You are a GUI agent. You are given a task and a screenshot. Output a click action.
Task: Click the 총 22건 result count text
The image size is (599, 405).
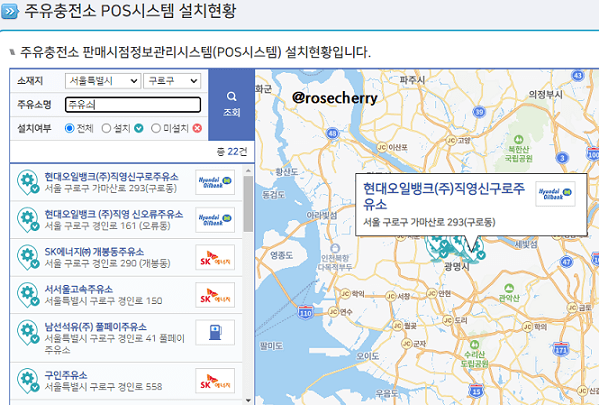pyautogui.click(x=232, y=152)
